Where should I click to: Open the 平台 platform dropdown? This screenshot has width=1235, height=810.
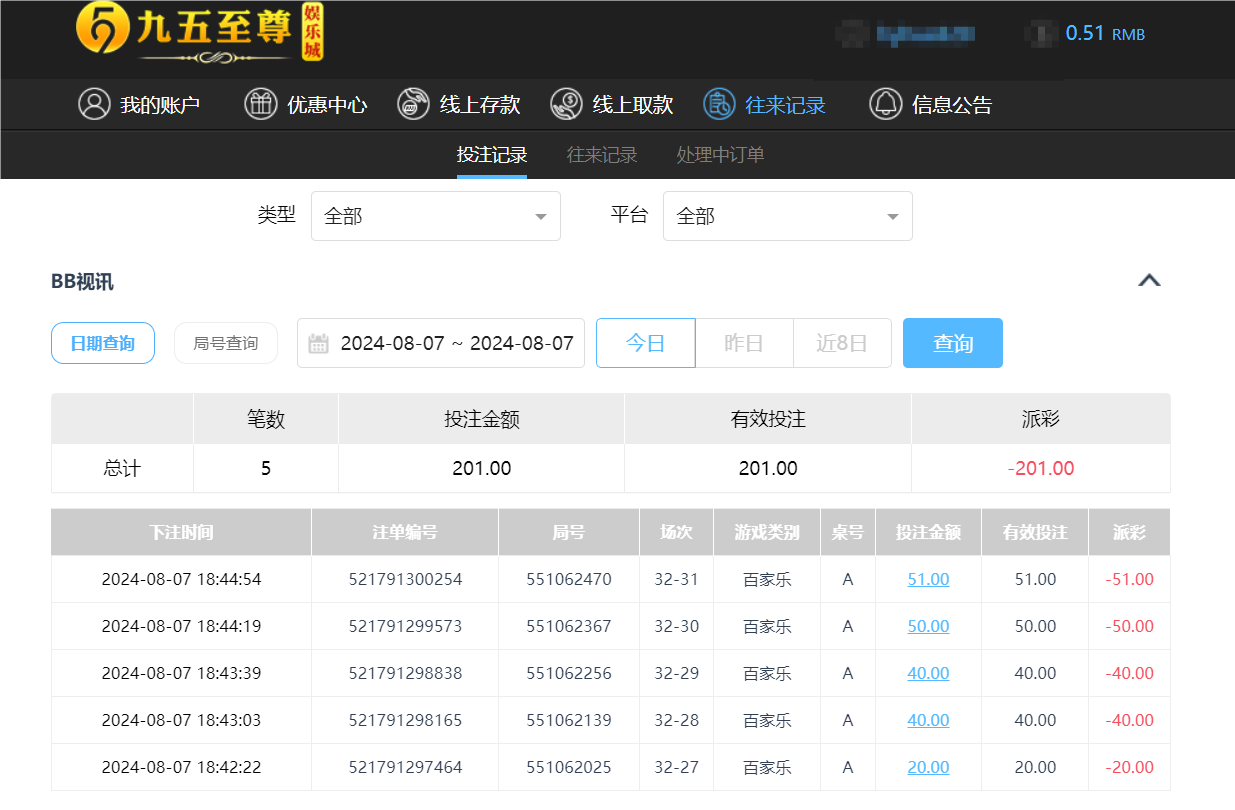click(787, 216)
